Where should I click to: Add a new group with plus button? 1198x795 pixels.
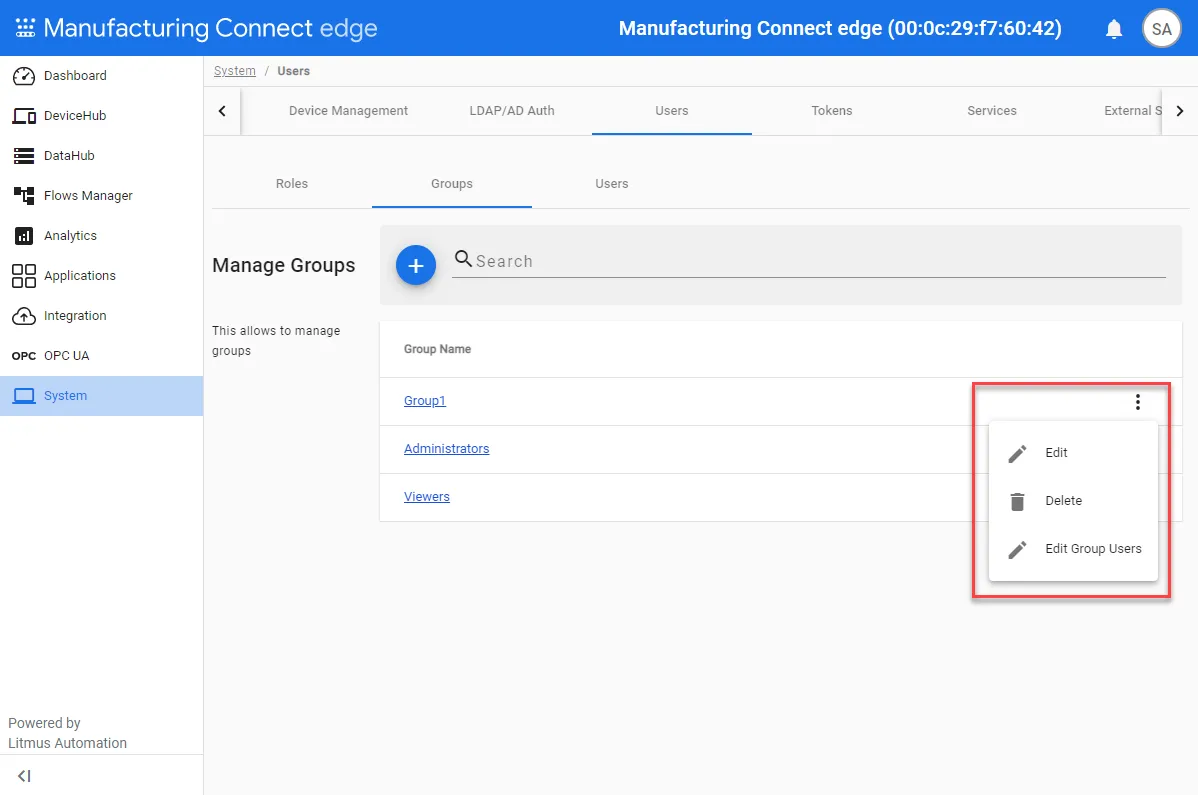pyautogui.click(x=416, y=265)
